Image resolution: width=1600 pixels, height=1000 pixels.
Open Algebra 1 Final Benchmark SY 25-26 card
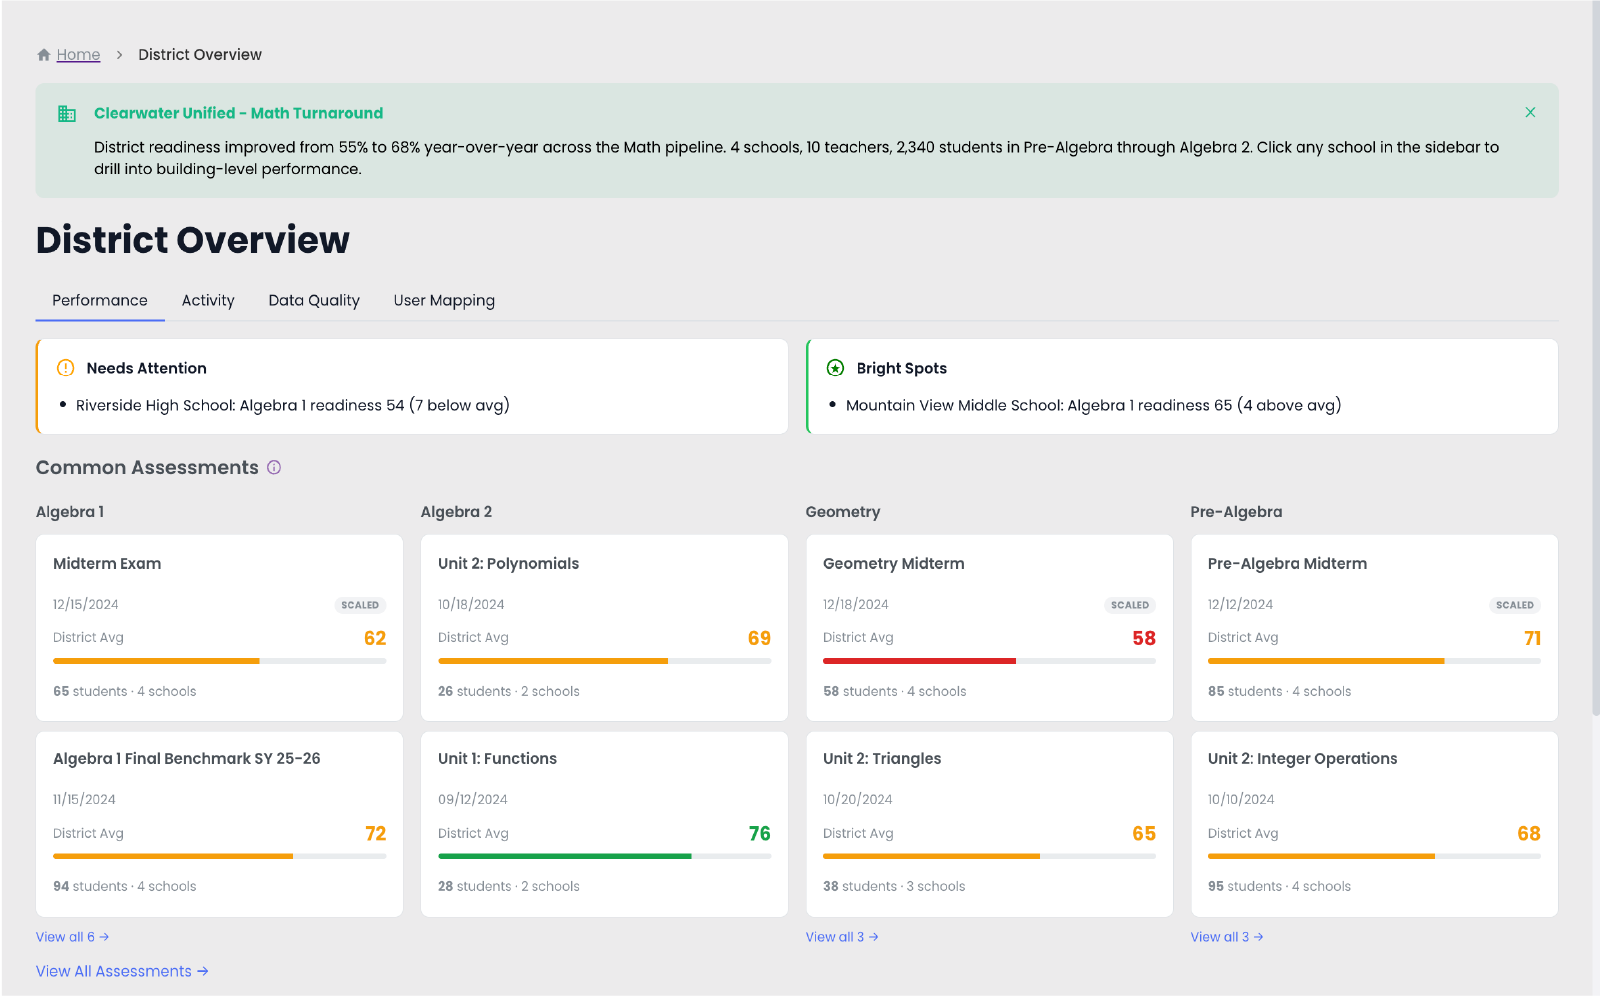(219, 824)
